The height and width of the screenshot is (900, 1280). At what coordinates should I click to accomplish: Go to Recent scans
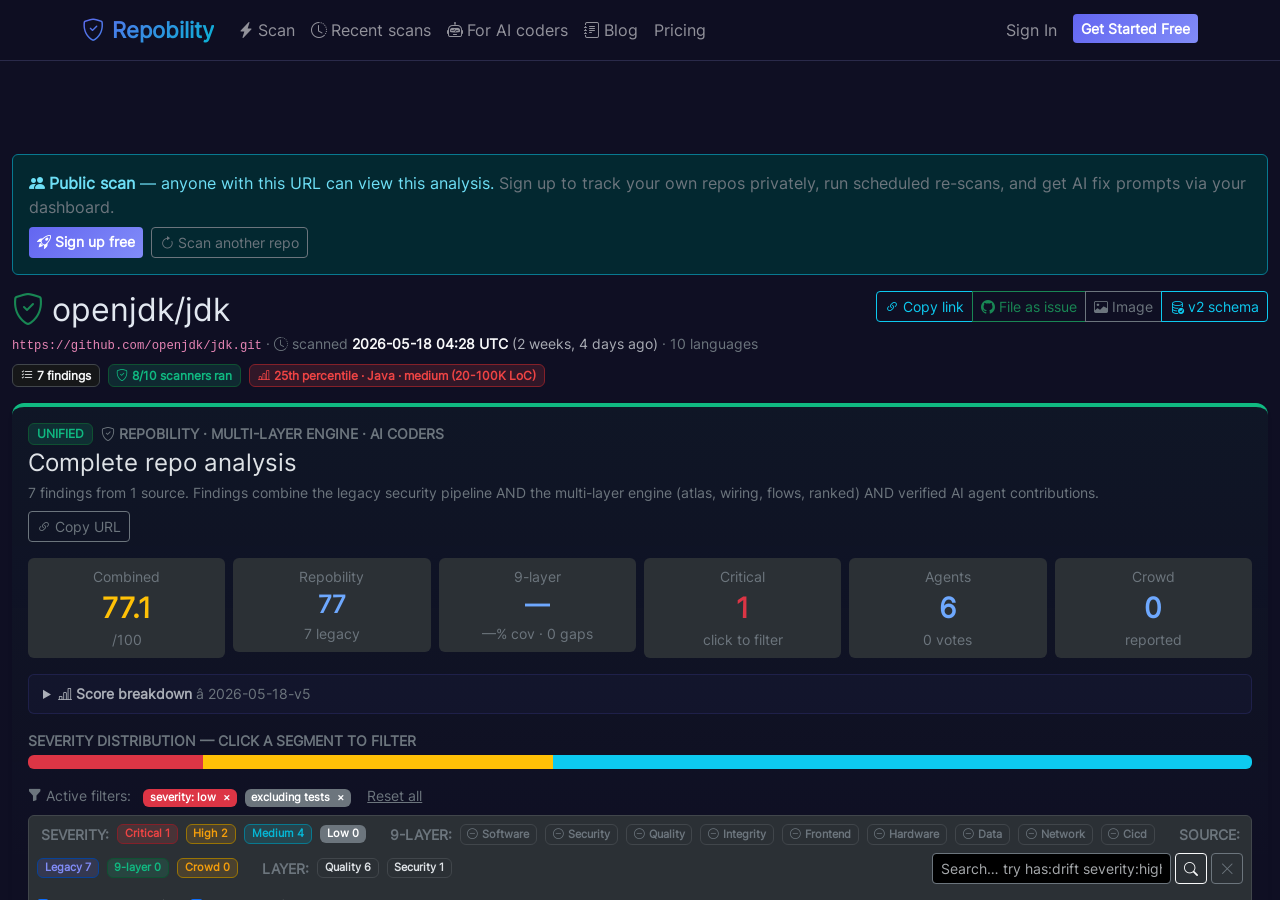click(x=371, y=30)
